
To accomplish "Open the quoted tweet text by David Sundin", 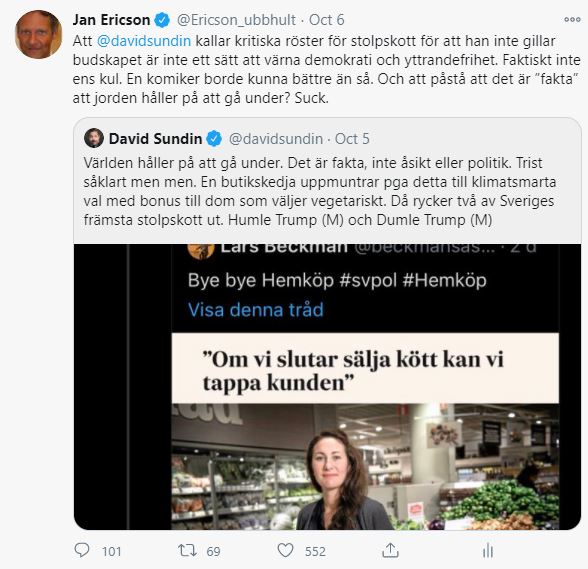I will click(x=320, y=191).
